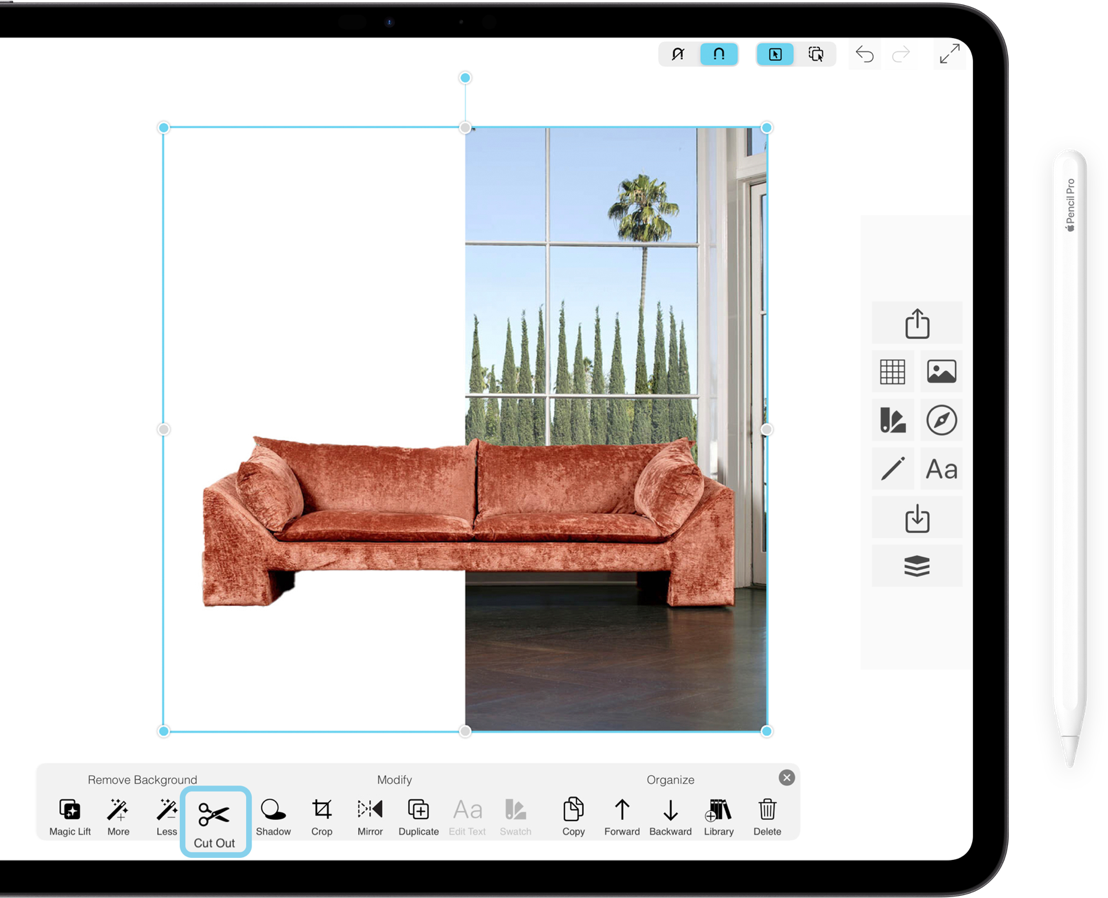Open the Photos icon in the sidebar
The width and height of the screenshot is (1108, 898).
[x=940, y=371]
